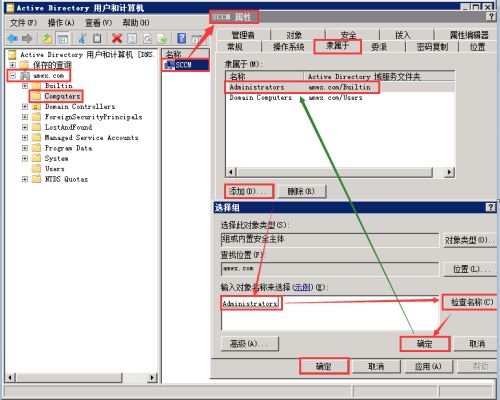Select the Domain Computers row in the member list

(x=340, y=98)
